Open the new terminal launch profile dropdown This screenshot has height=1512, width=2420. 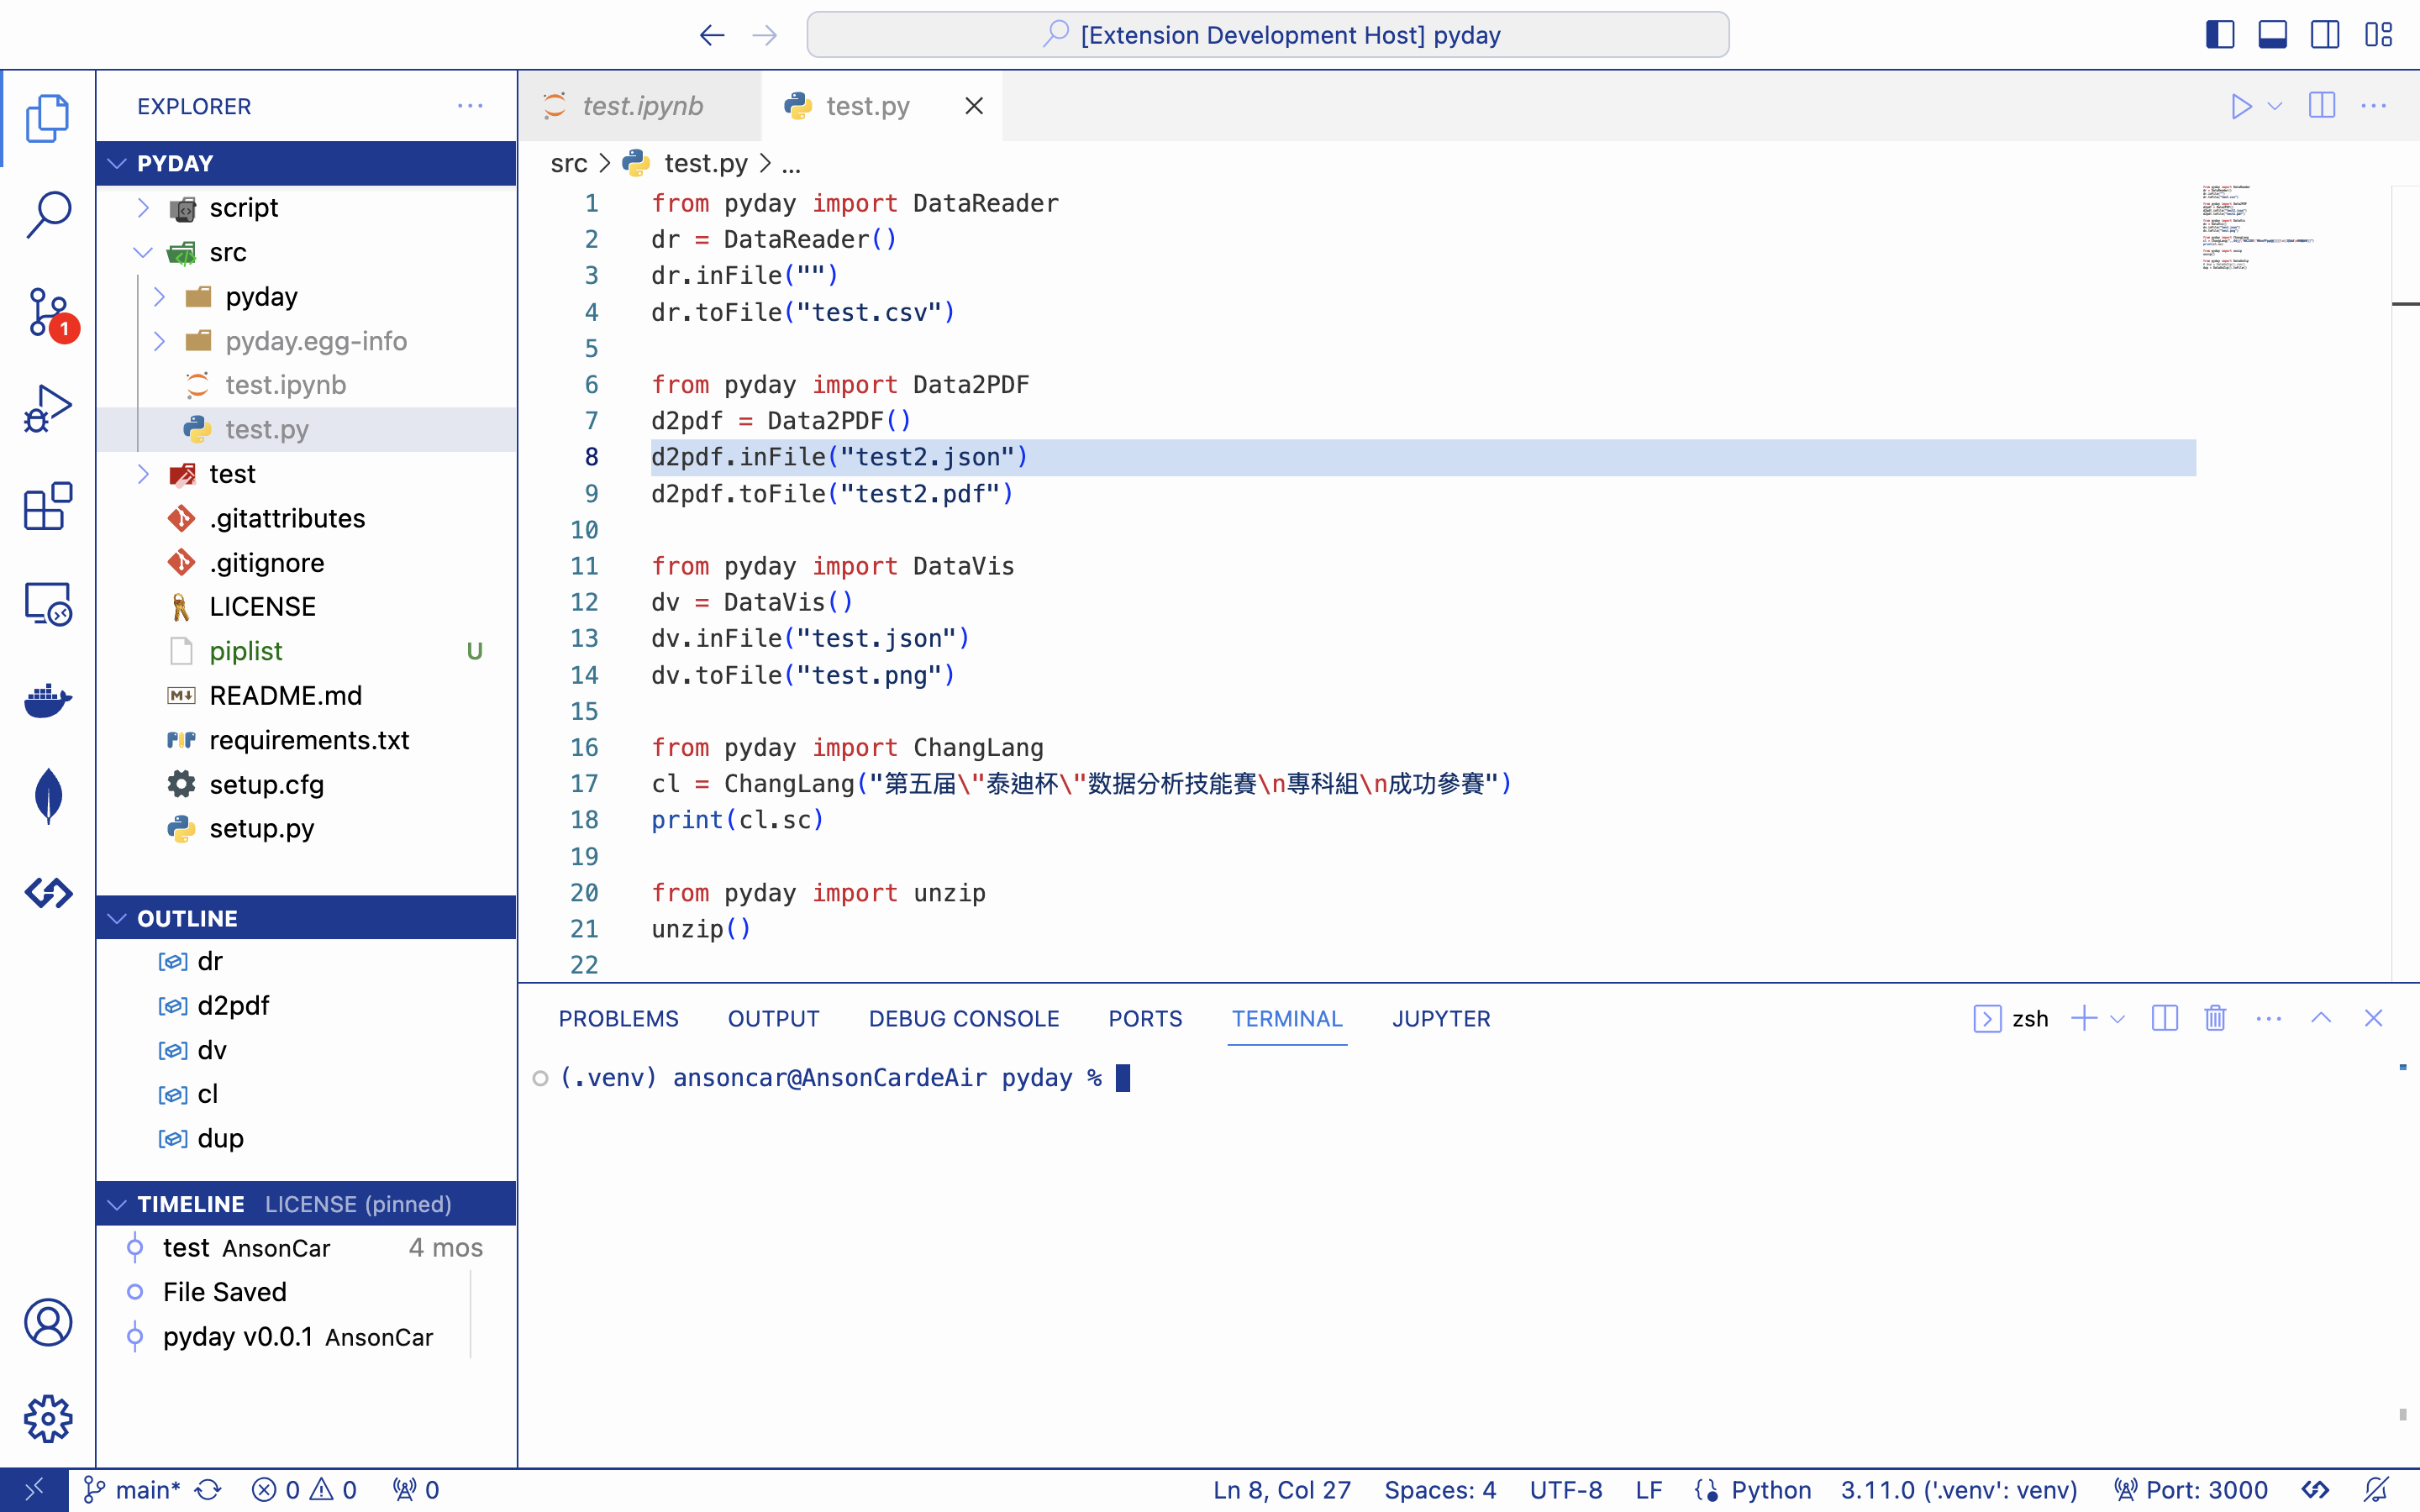coord(2118,1018)
